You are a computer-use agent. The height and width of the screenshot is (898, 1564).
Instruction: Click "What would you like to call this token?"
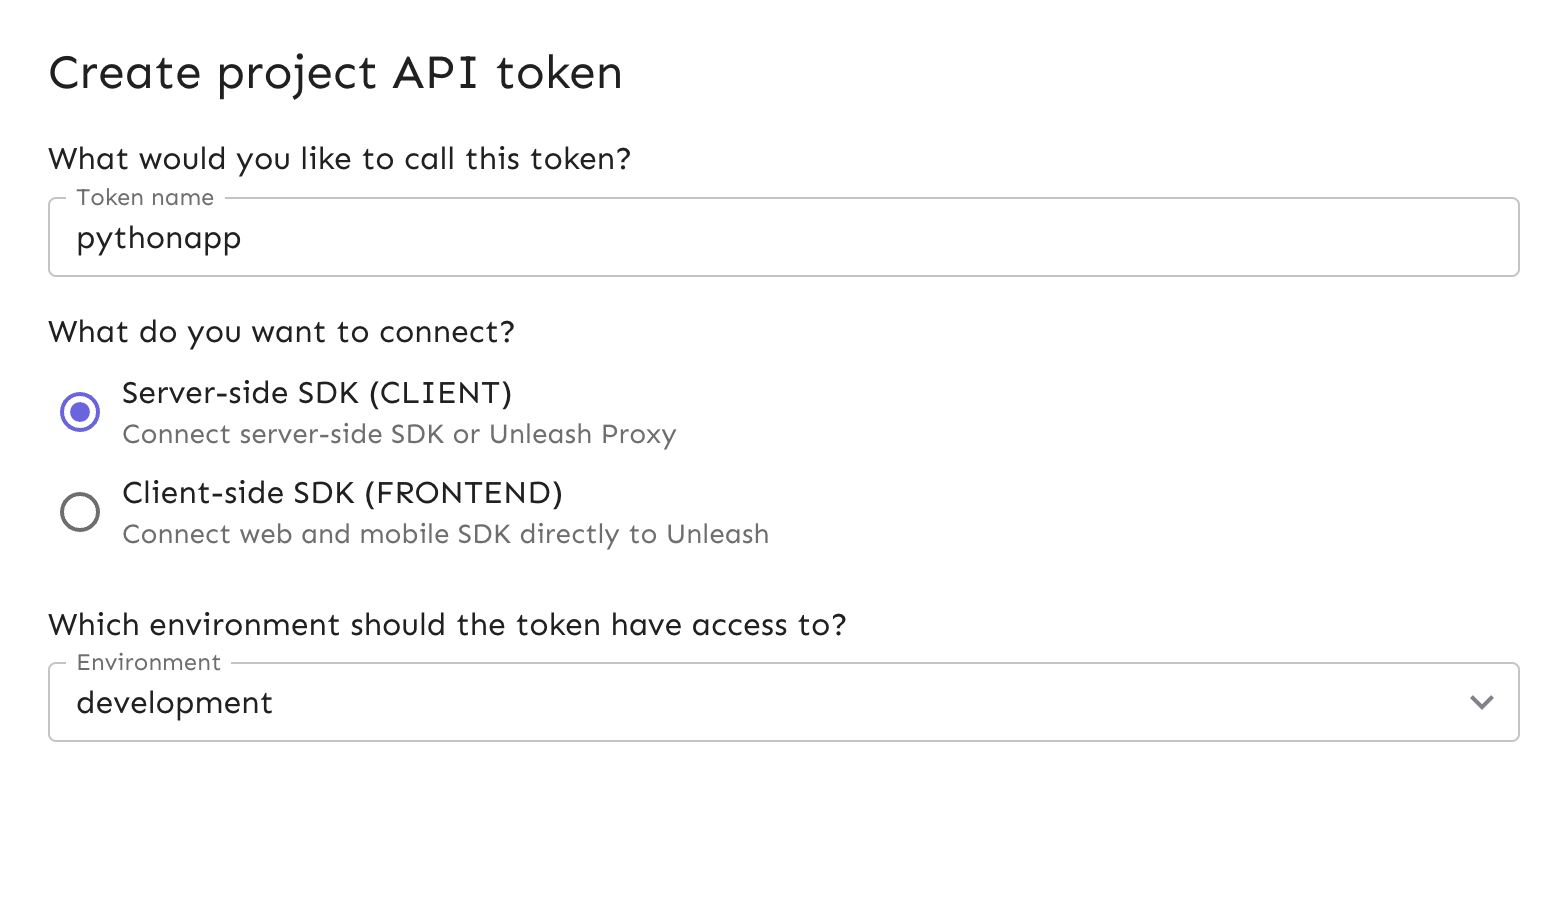[x=340, y=159]
